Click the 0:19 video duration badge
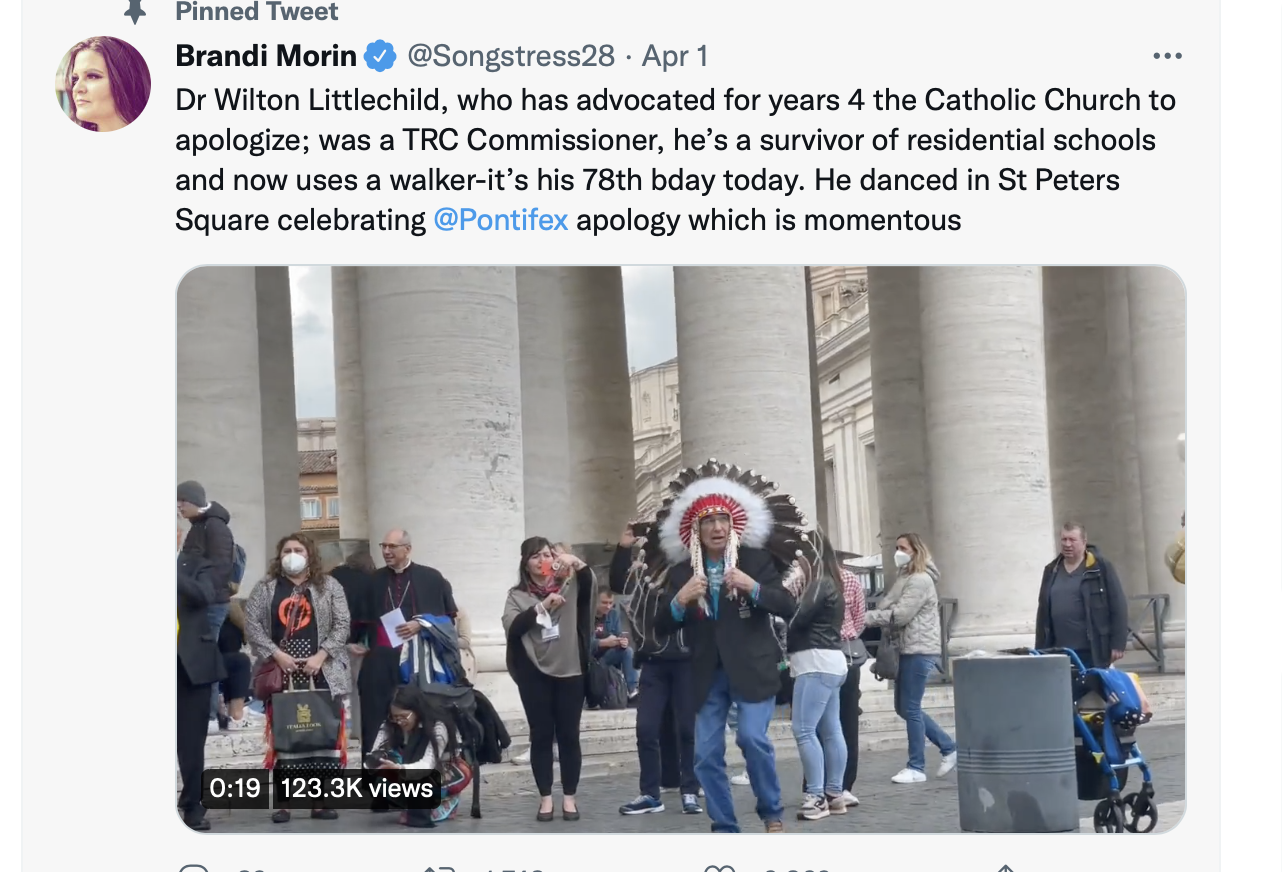The width and height of the screenshot is (1282, 872). (235, 788)
